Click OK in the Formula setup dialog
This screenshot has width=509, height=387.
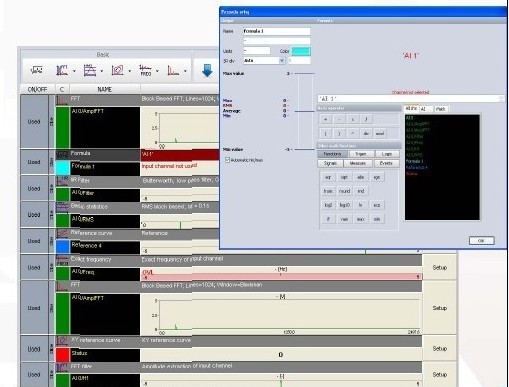(481, 241)
